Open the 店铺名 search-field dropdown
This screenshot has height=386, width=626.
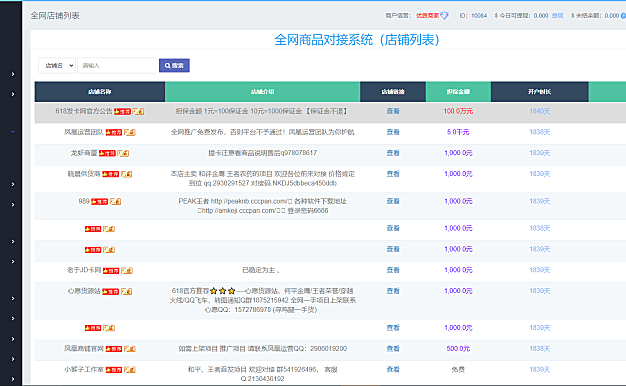pos(57,65)
